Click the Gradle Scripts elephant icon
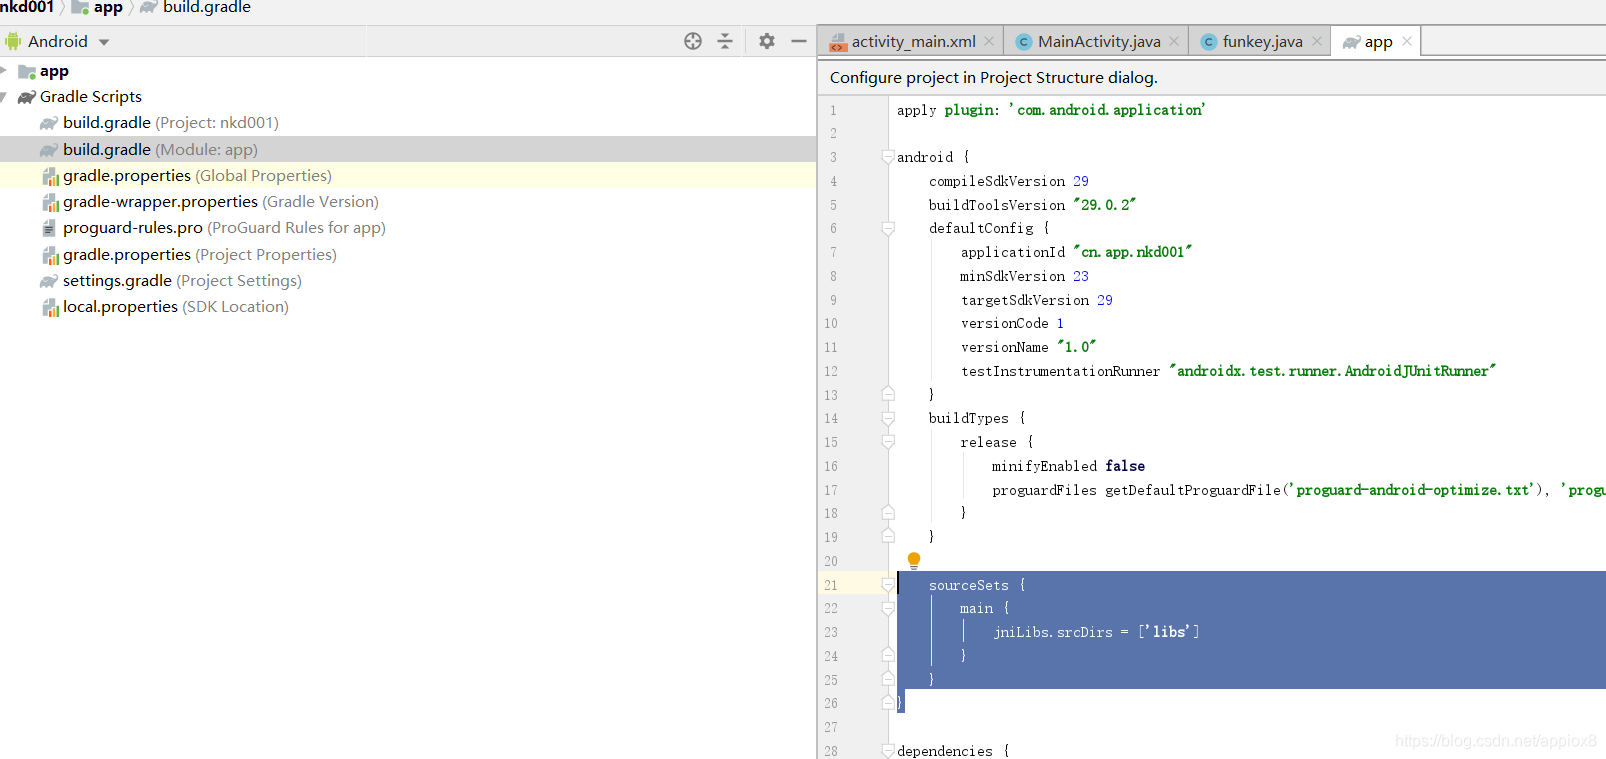Viewport: 1606px width, 759px height. pyautogui.click(x=27, y=97)
